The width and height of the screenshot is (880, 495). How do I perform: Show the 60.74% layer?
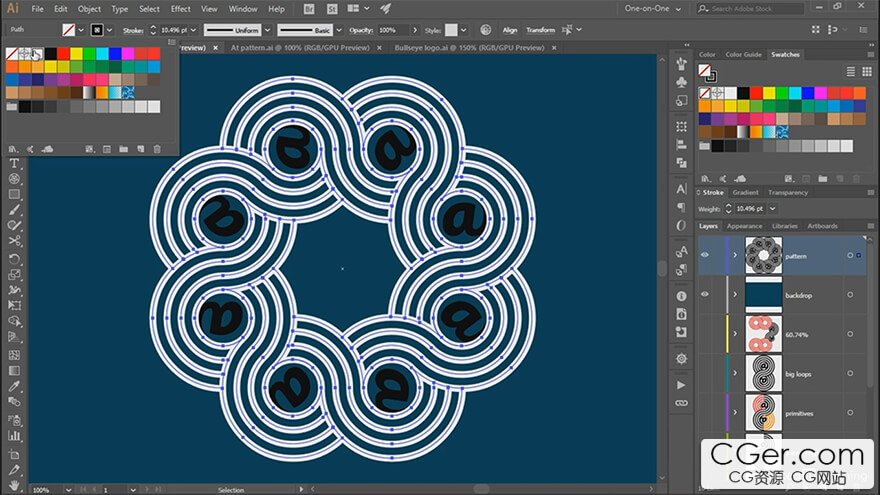[705, 334]
